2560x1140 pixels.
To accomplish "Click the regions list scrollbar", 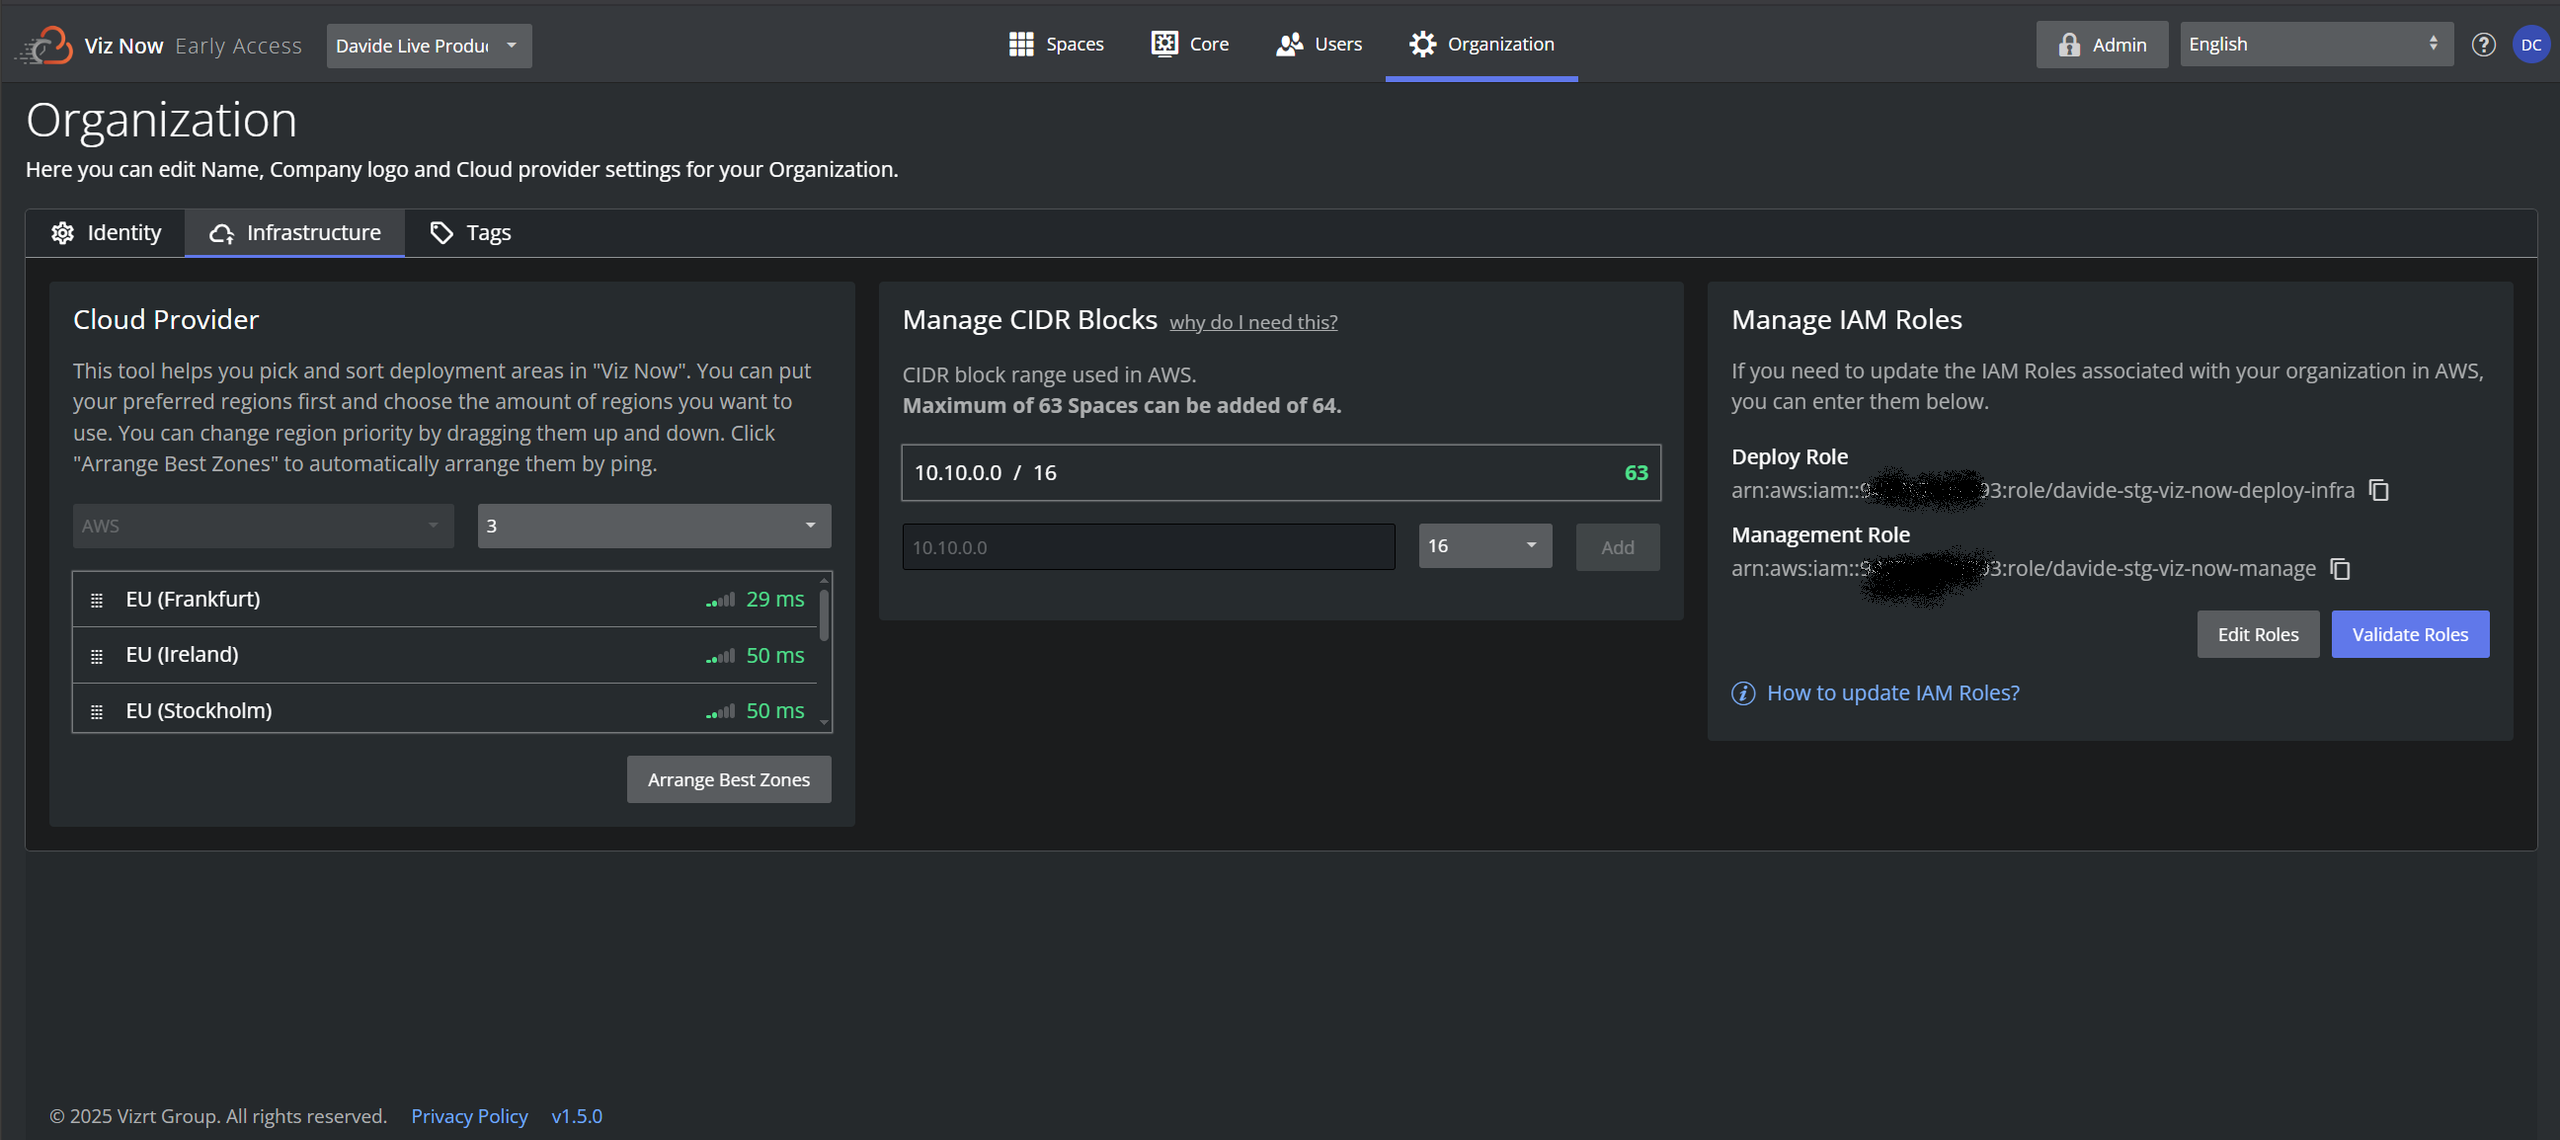I will tap(823, 615).
